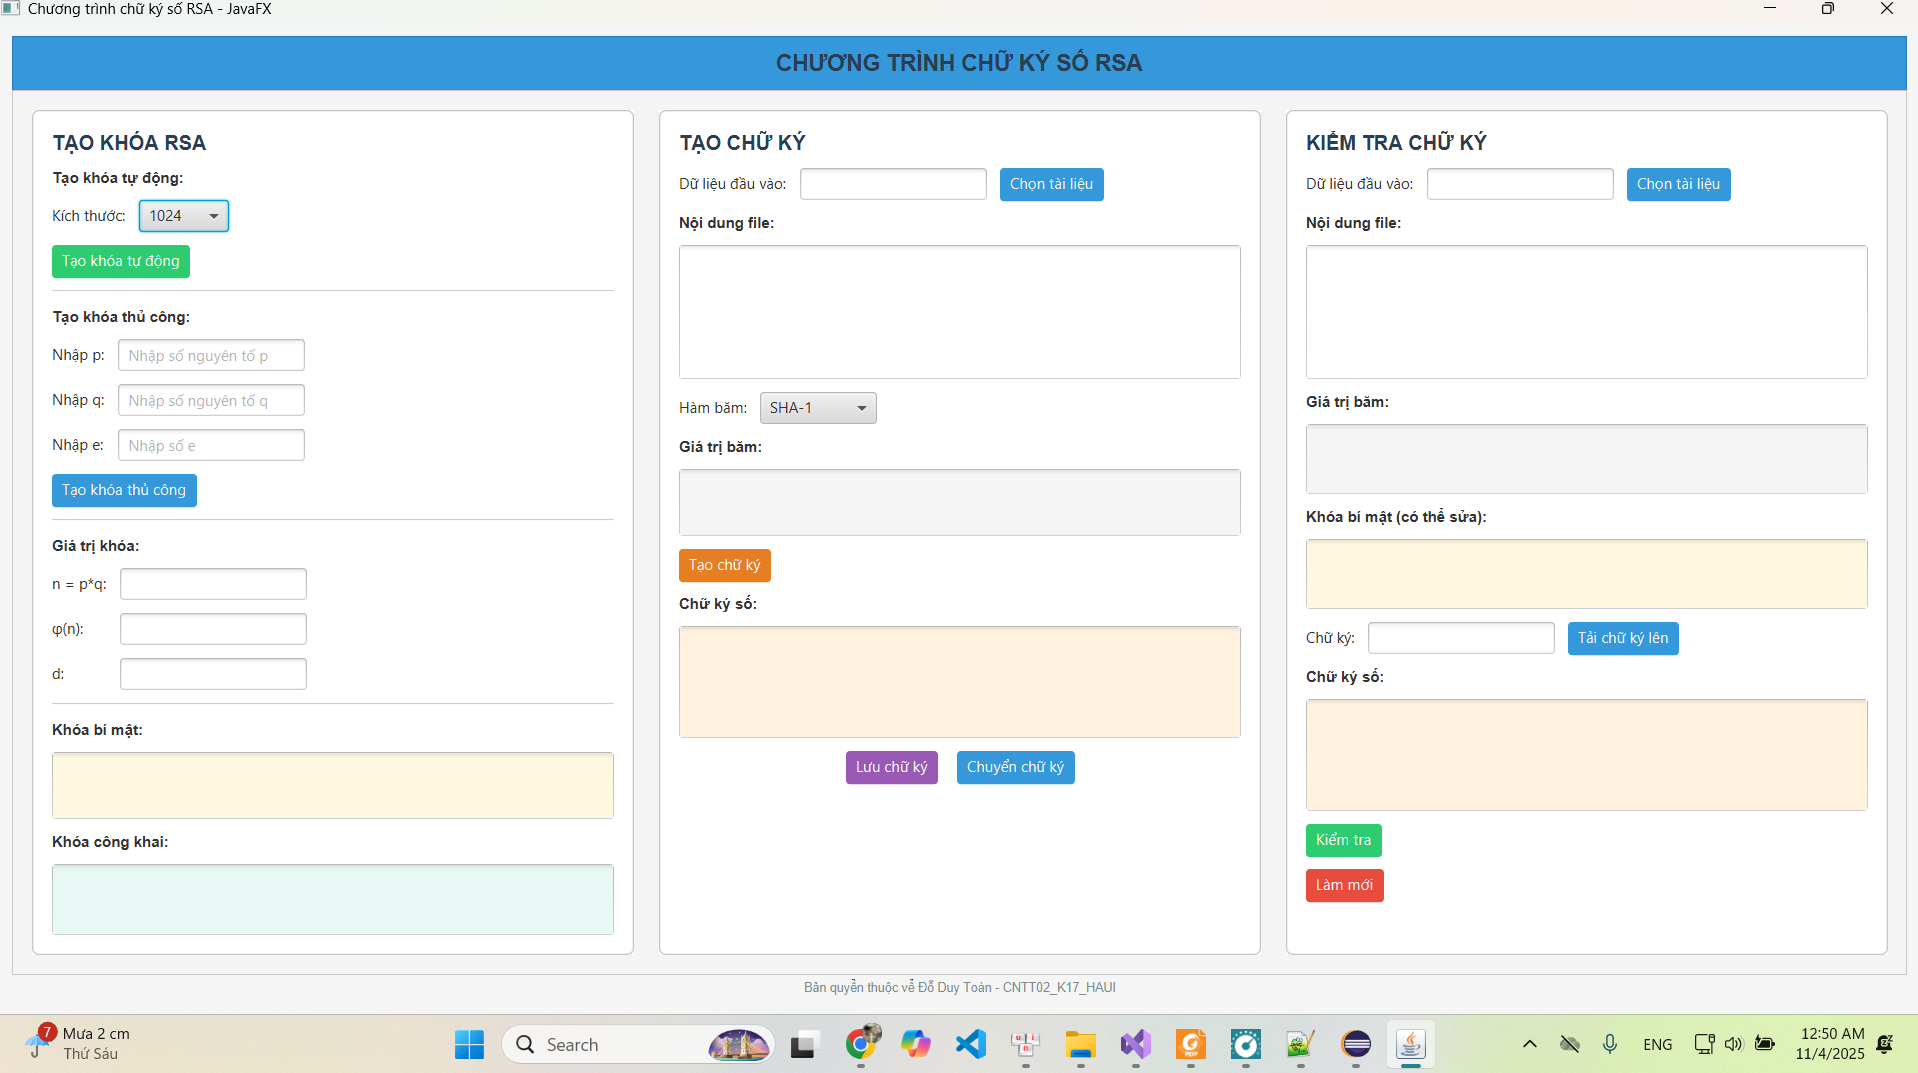Click the Tải chữ ký lên button

tap(1622, 638)
